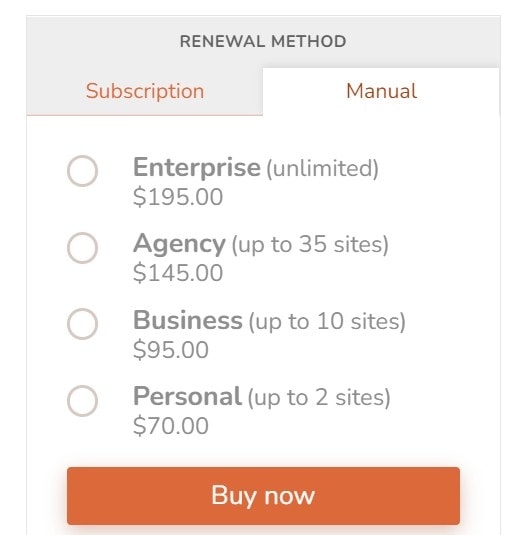This screenshot has height=535, width=526.
Task: Select the Enterprise plan radio button
Action: pos(83,171)
